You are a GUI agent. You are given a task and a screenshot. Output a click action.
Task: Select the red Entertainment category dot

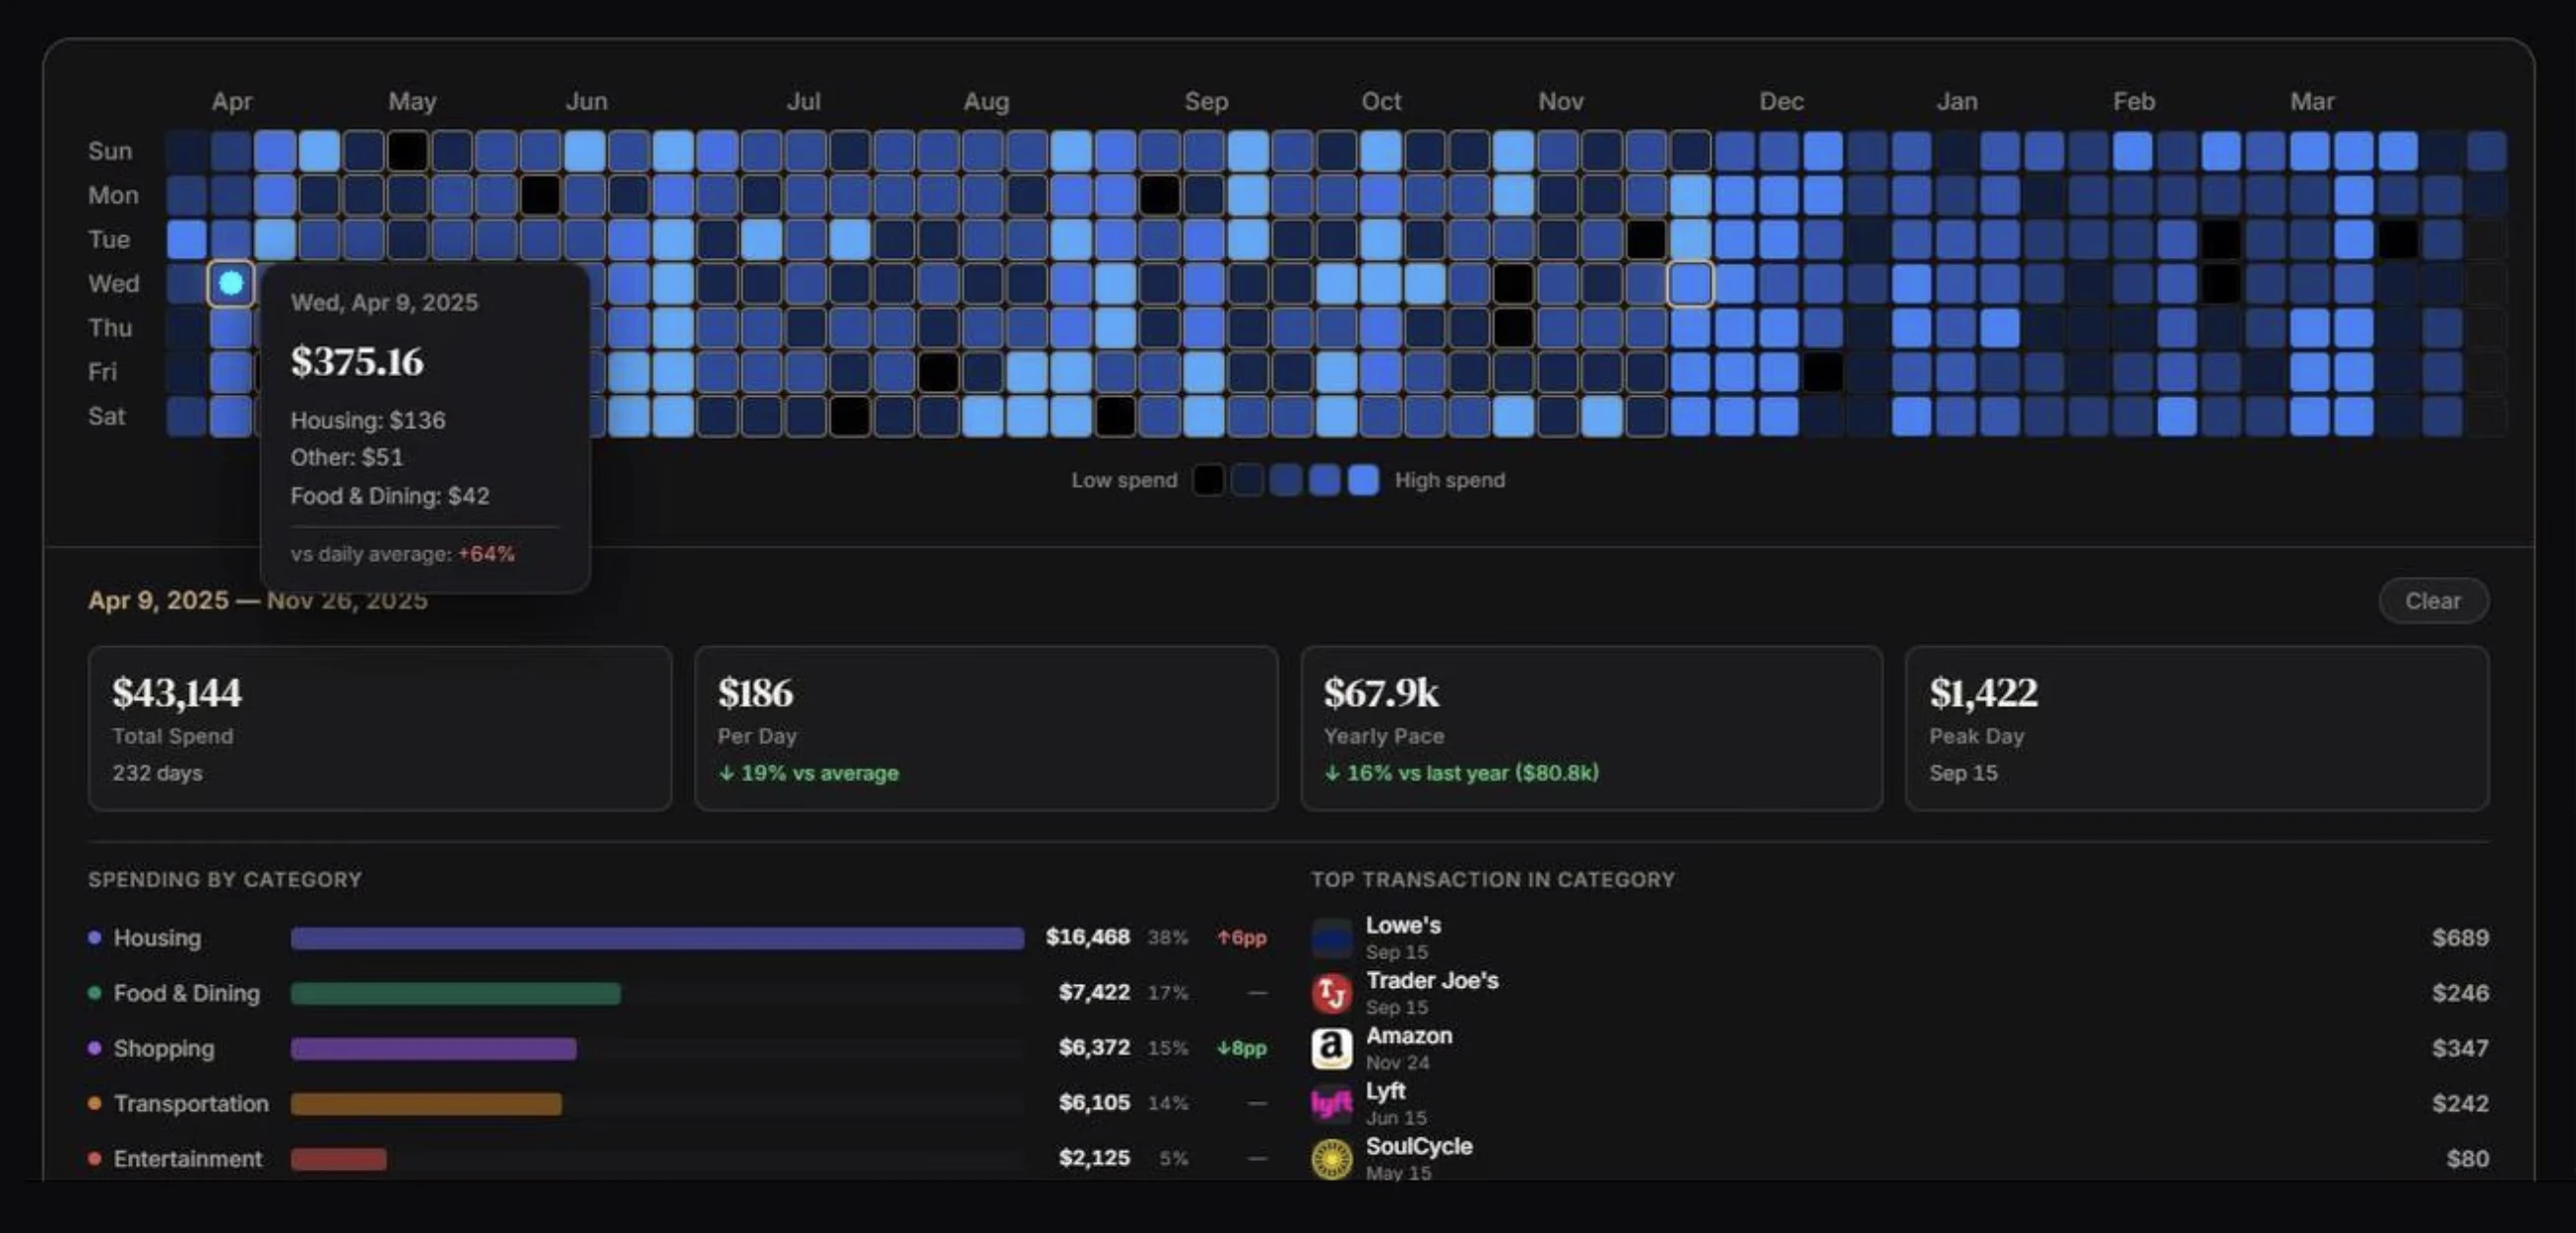click(94, 1158)
